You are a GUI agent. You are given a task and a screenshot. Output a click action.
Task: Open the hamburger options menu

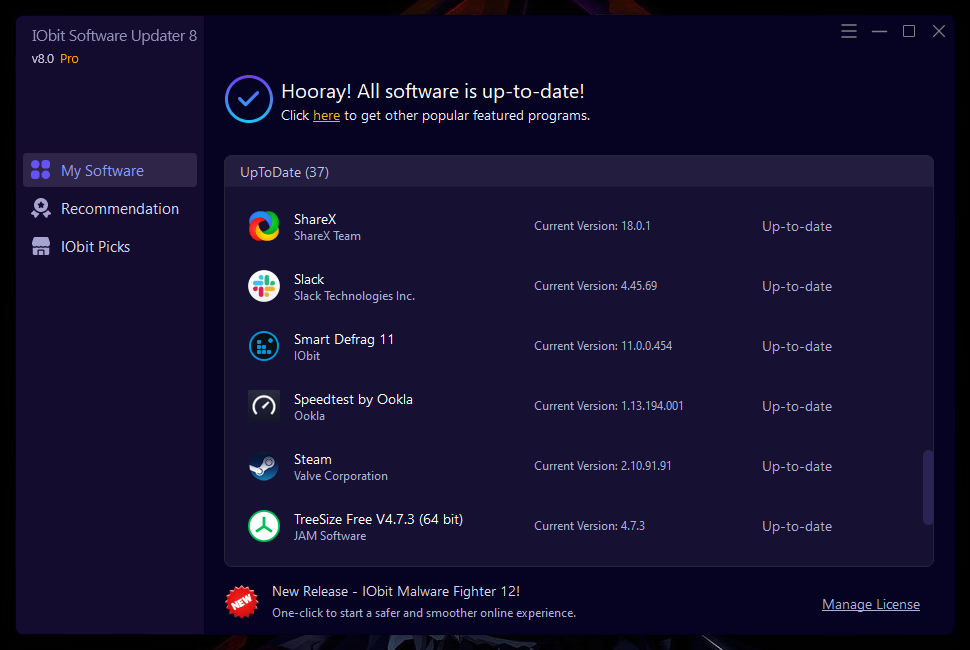click(849, 31)
